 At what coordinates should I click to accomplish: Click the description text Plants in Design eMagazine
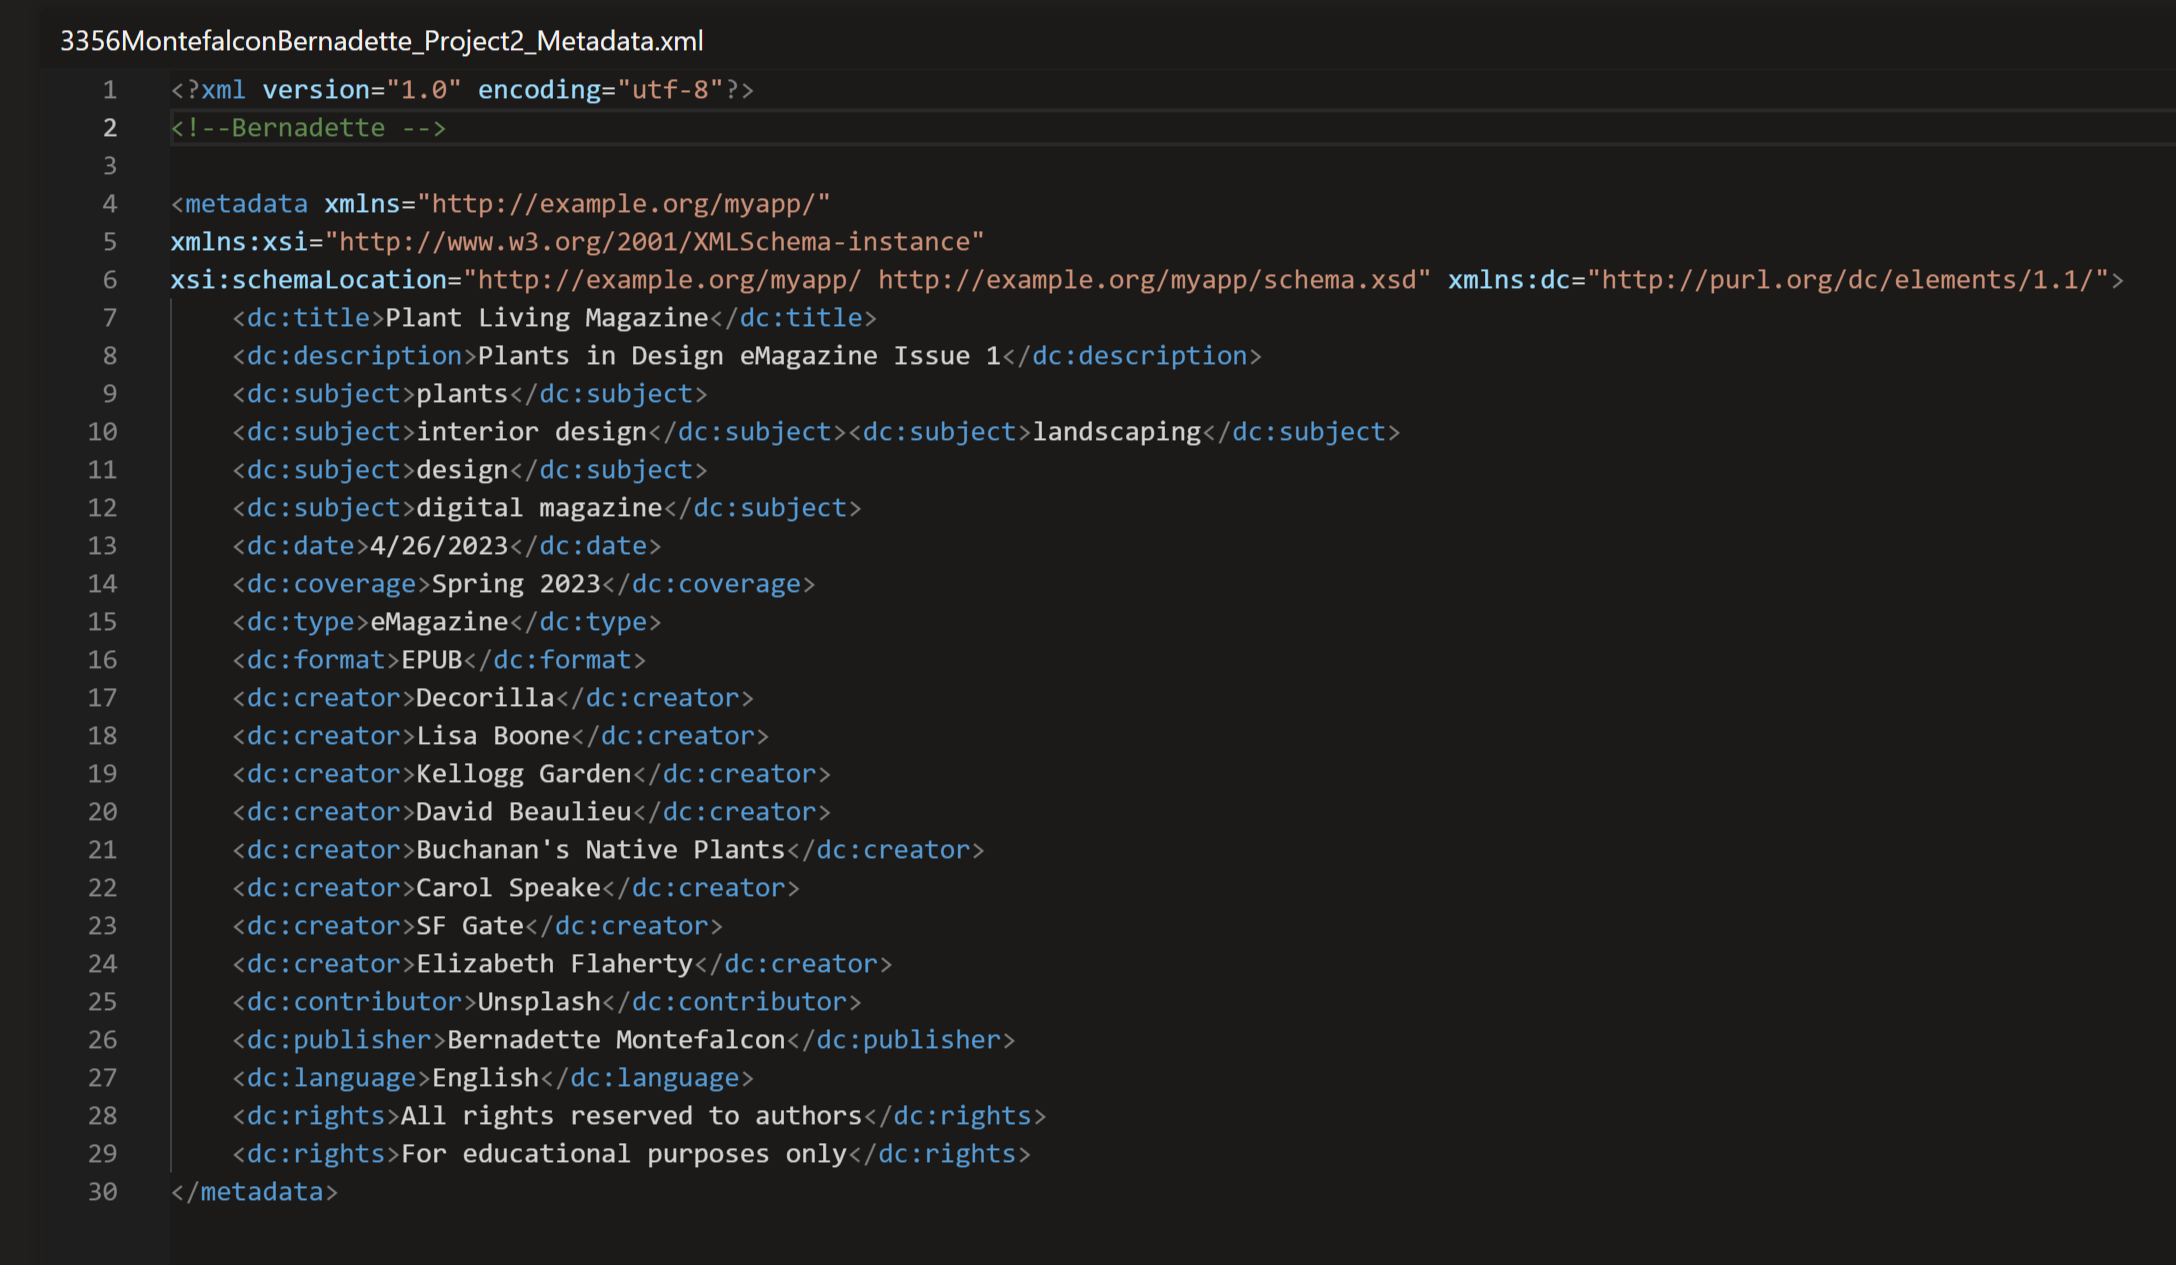tap(739, 356)
